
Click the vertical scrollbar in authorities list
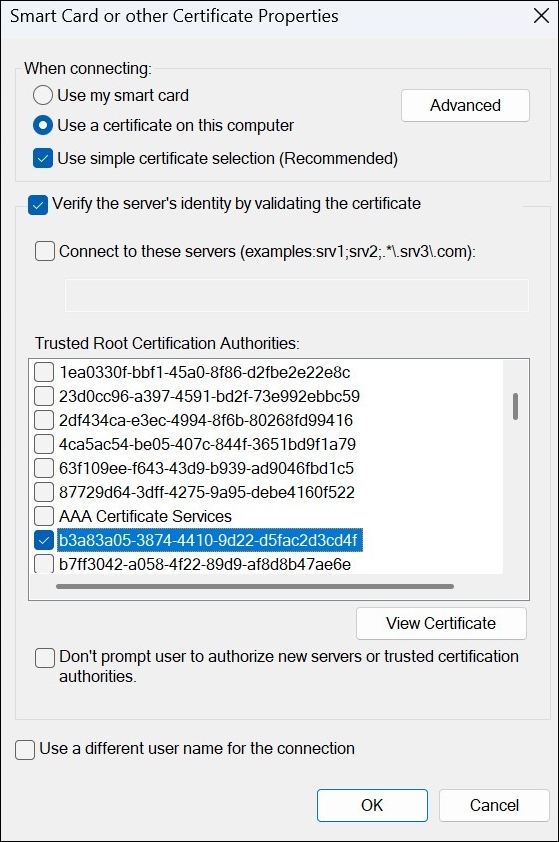[x=516, y=407]
